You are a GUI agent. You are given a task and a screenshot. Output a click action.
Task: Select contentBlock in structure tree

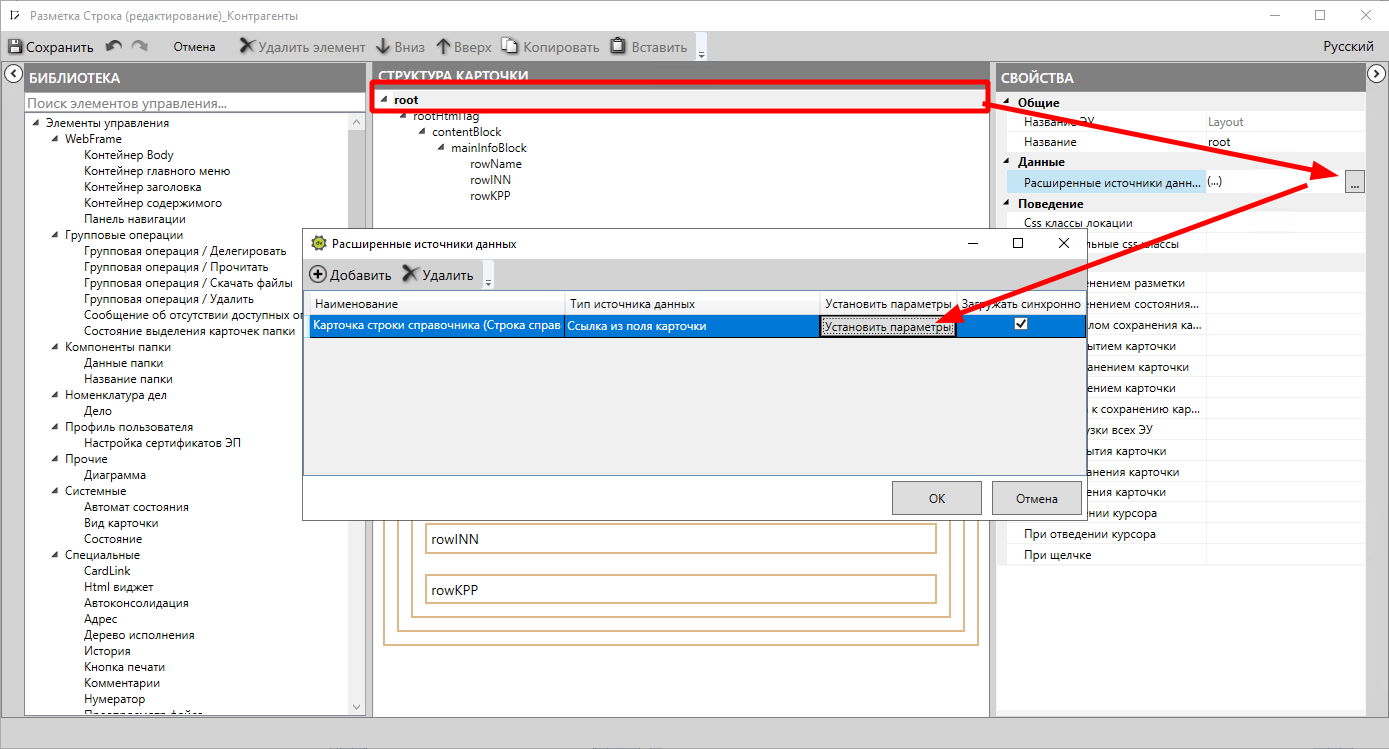(467, 132)
